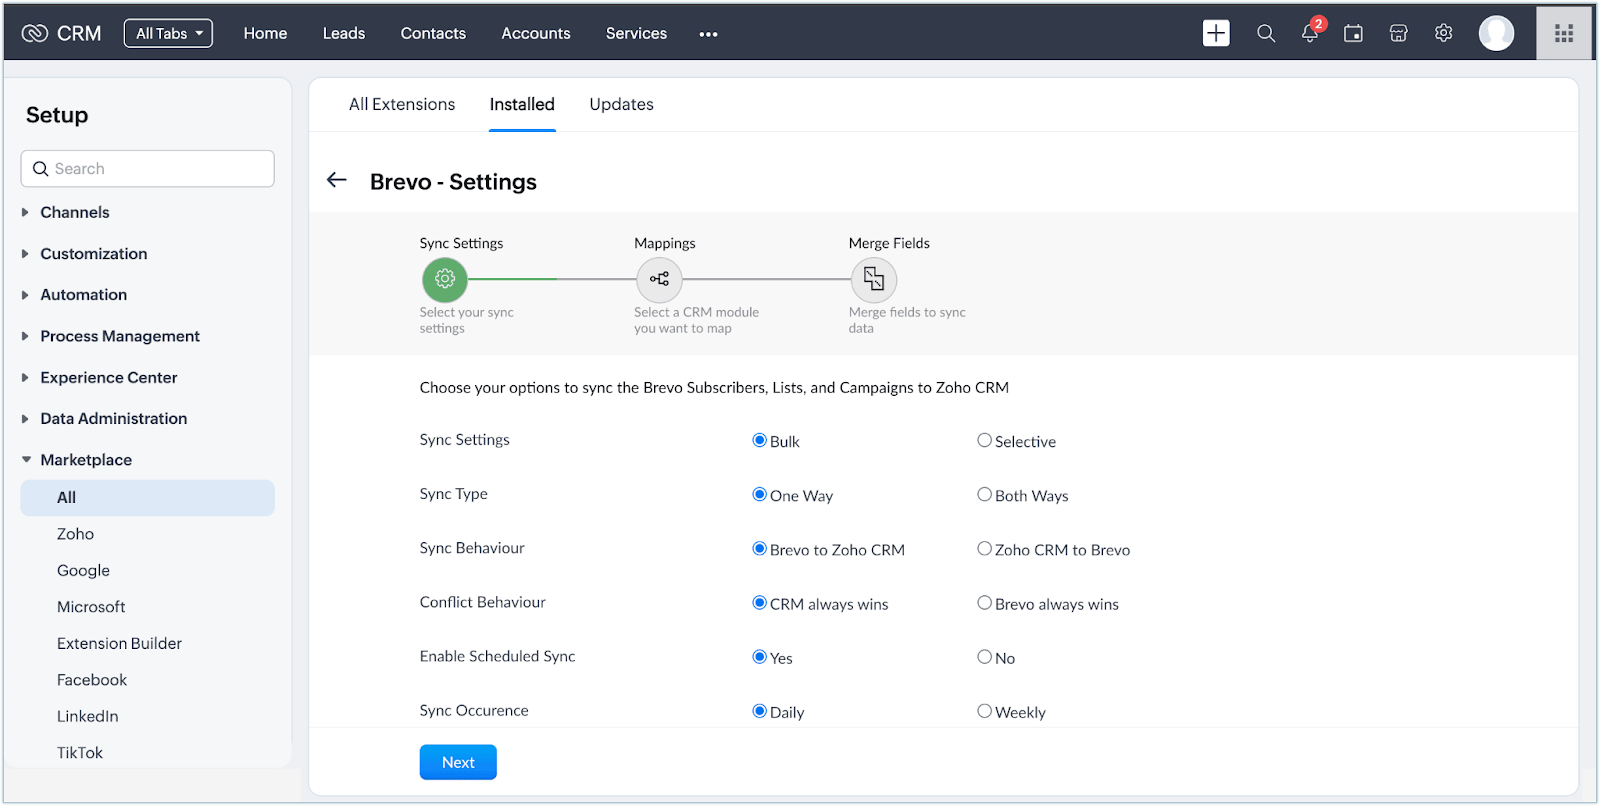Select All under Marketplace
Viewport: 1600px width, 806px height.
[148, 498]
